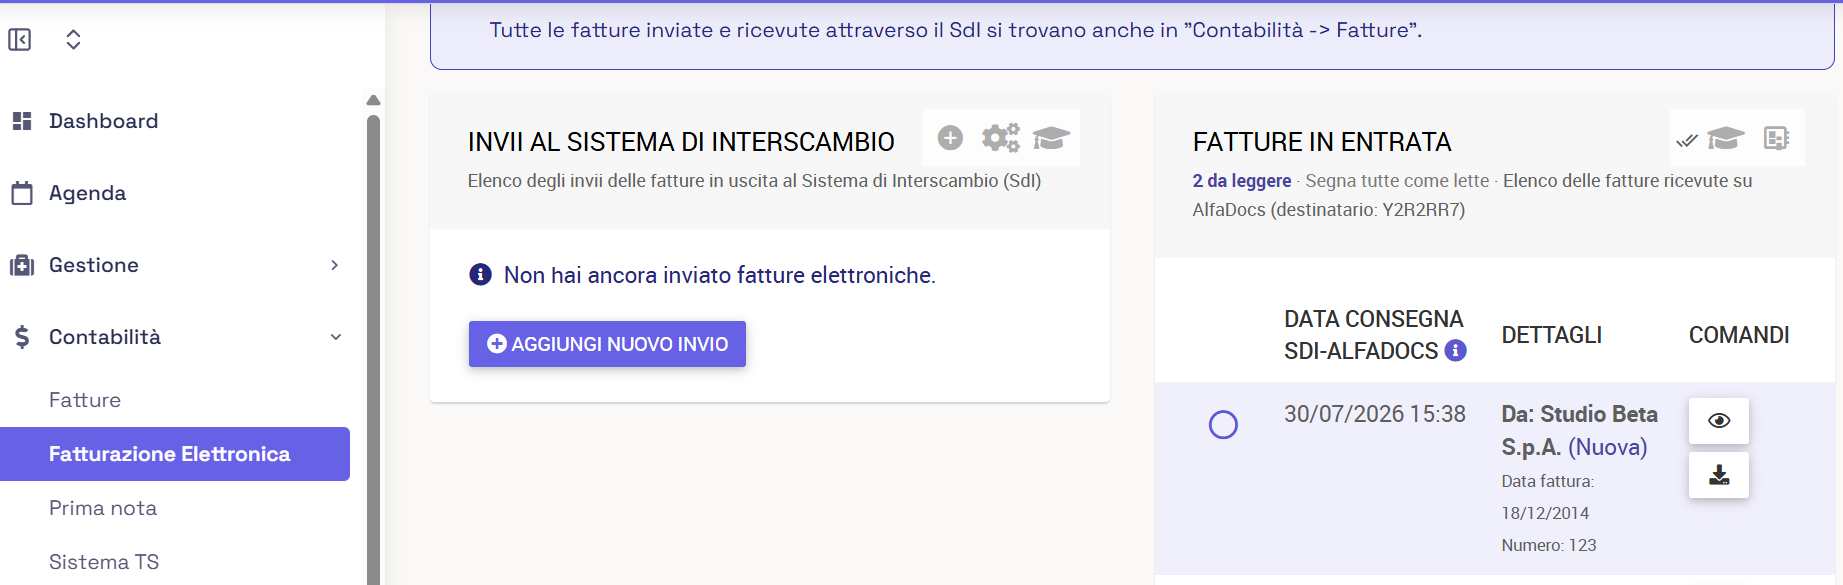The image size is (1843, 585).
Task: Collapse the sidebar panel icon
Action: 20,39
